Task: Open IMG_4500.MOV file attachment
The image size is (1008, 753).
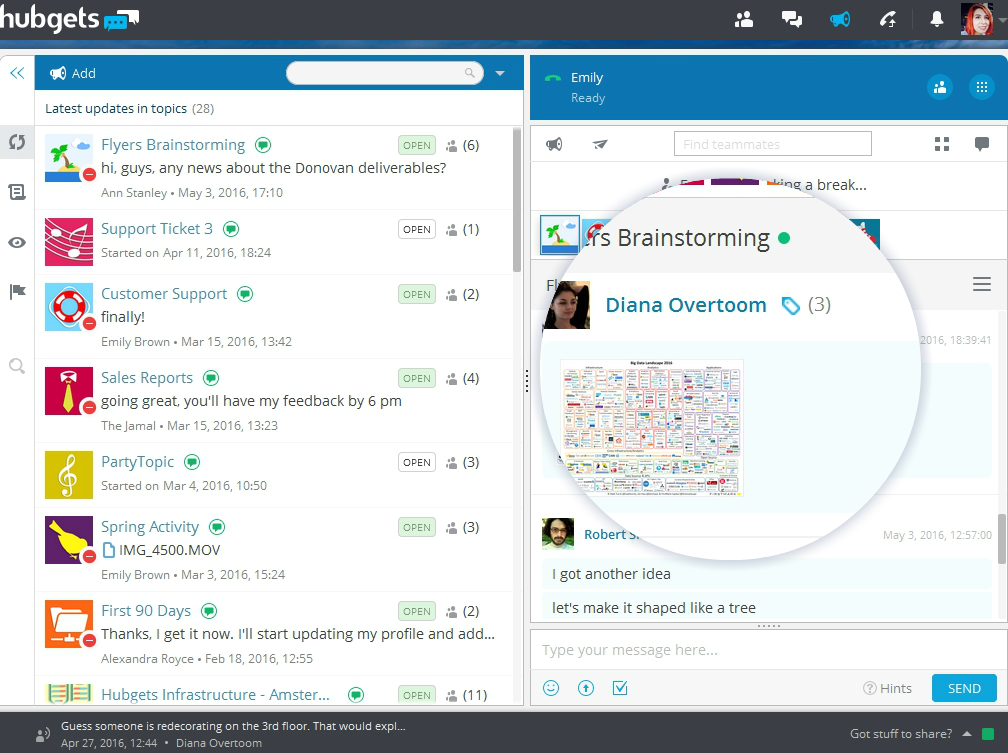Action: pyautogui.click(x=161, y=550)
